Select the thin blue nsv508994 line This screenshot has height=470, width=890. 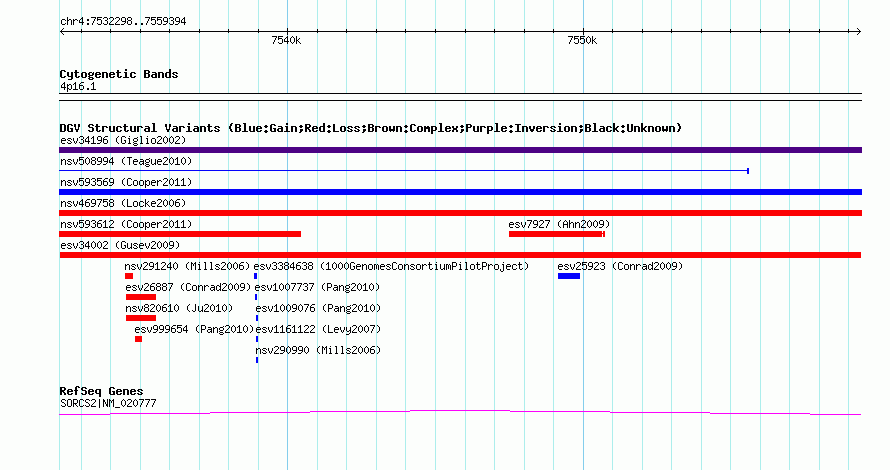[x=404, y=171]
